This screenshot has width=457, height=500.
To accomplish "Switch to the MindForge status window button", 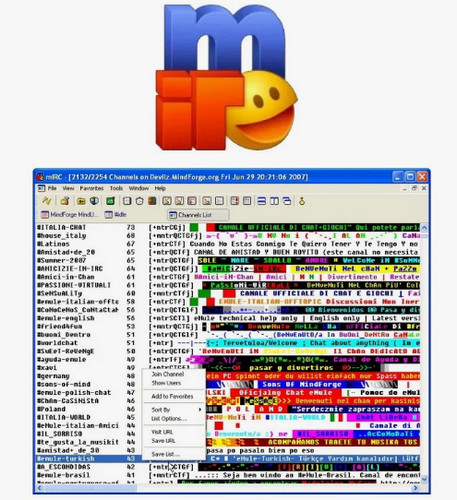I will click(x=70, y=215).
